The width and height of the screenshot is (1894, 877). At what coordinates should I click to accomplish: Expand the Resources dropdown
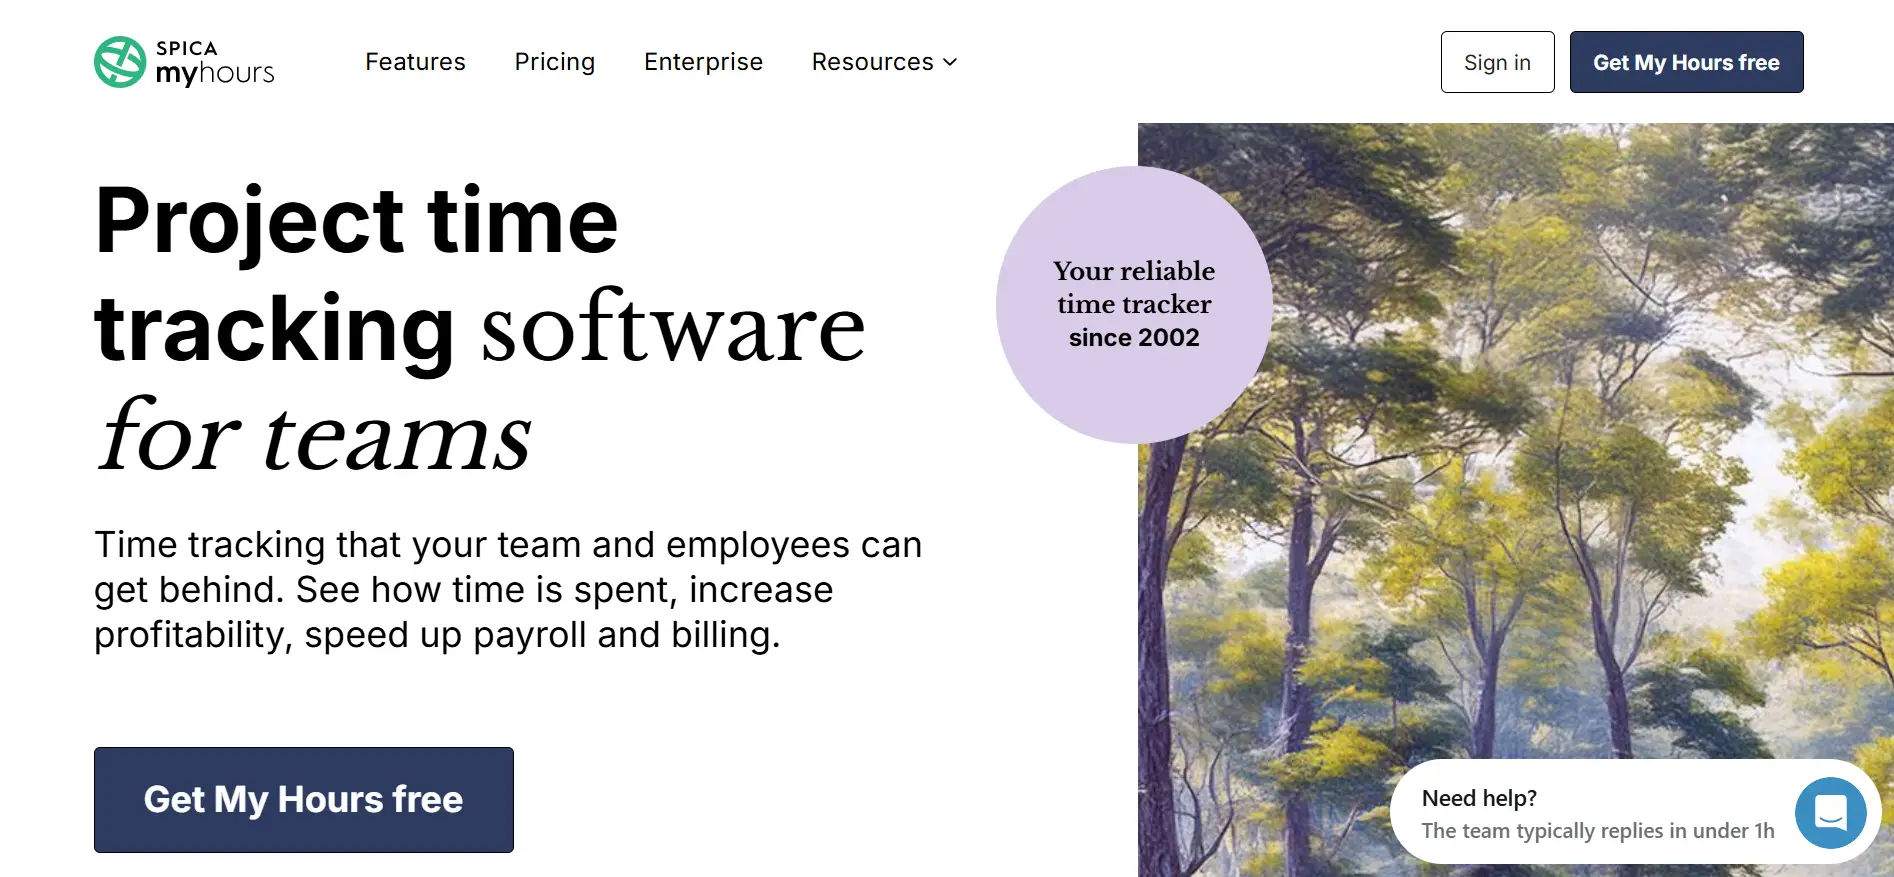coord(885,62)
